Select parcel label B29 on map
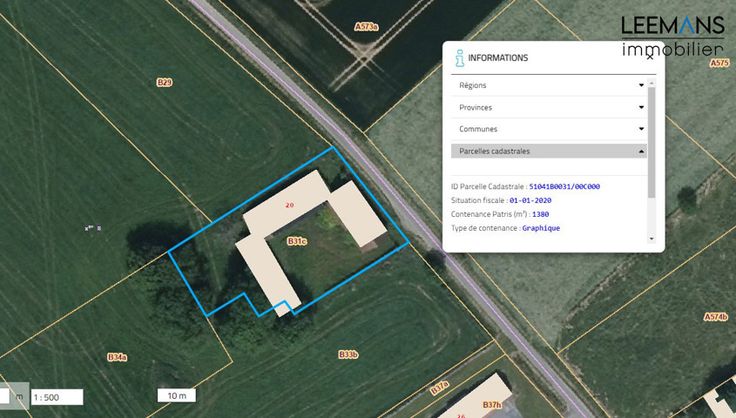 pyautogui.click(x=164, y=83)
